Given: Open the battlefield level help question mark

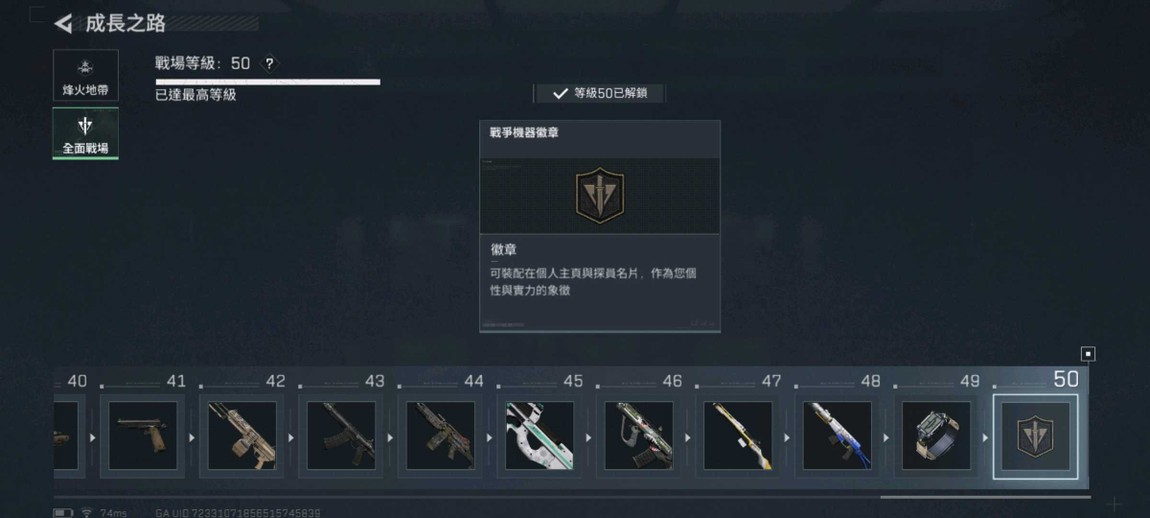Looking at the screenshot, I should click(269, 64).
